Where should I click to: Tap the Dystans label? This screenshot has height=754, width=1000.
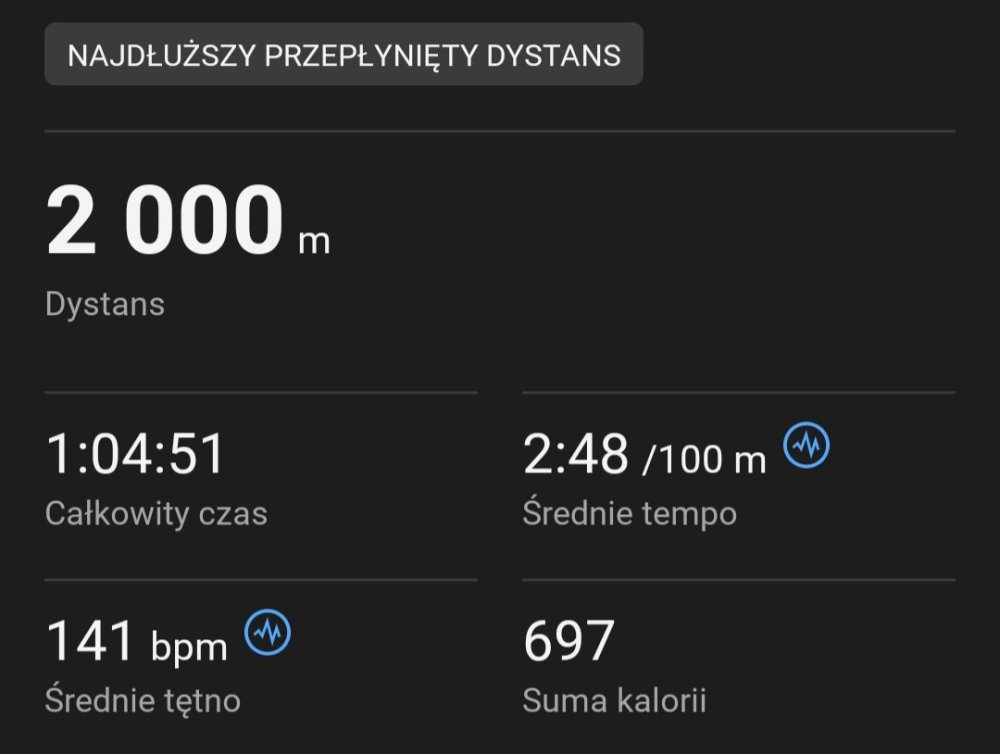tap(105, 304)
